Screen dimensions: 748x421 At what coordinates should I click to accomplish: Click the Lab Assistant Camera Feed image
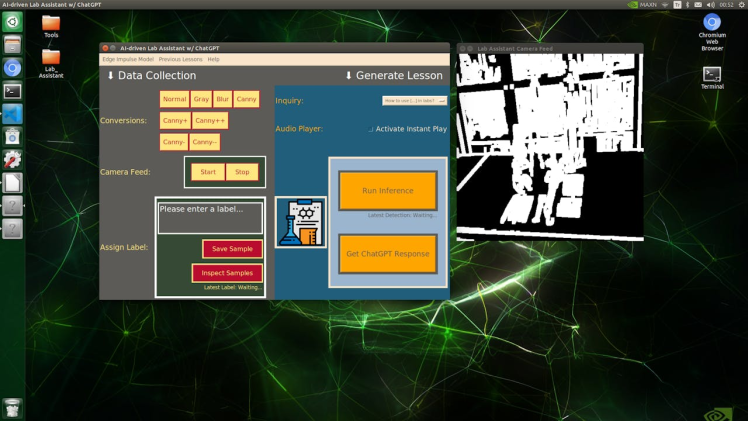(x=550, y=147)
